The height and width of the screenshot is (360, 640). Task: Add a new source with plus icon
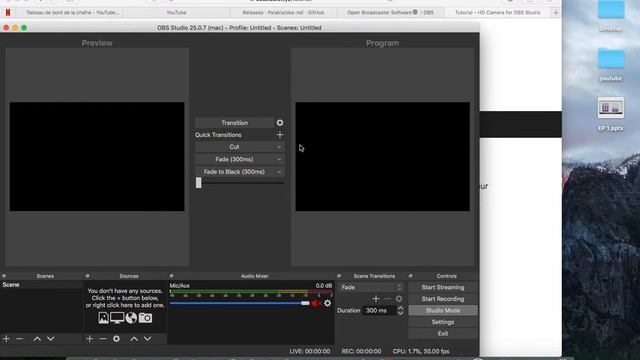(89, 339)
